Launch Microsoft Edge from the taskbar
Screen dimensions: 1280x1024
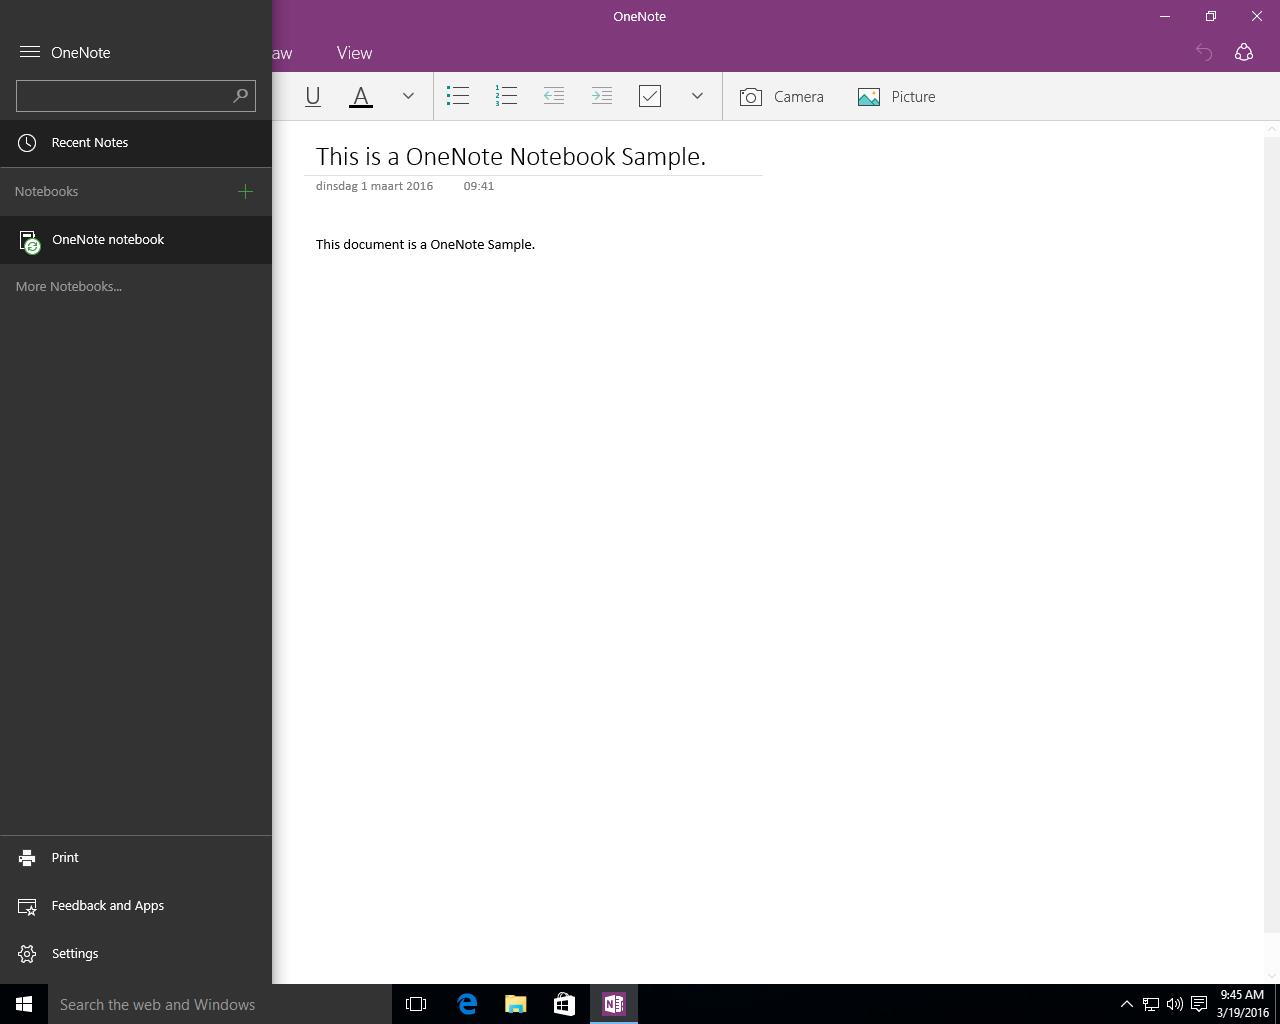(467, 1004)
